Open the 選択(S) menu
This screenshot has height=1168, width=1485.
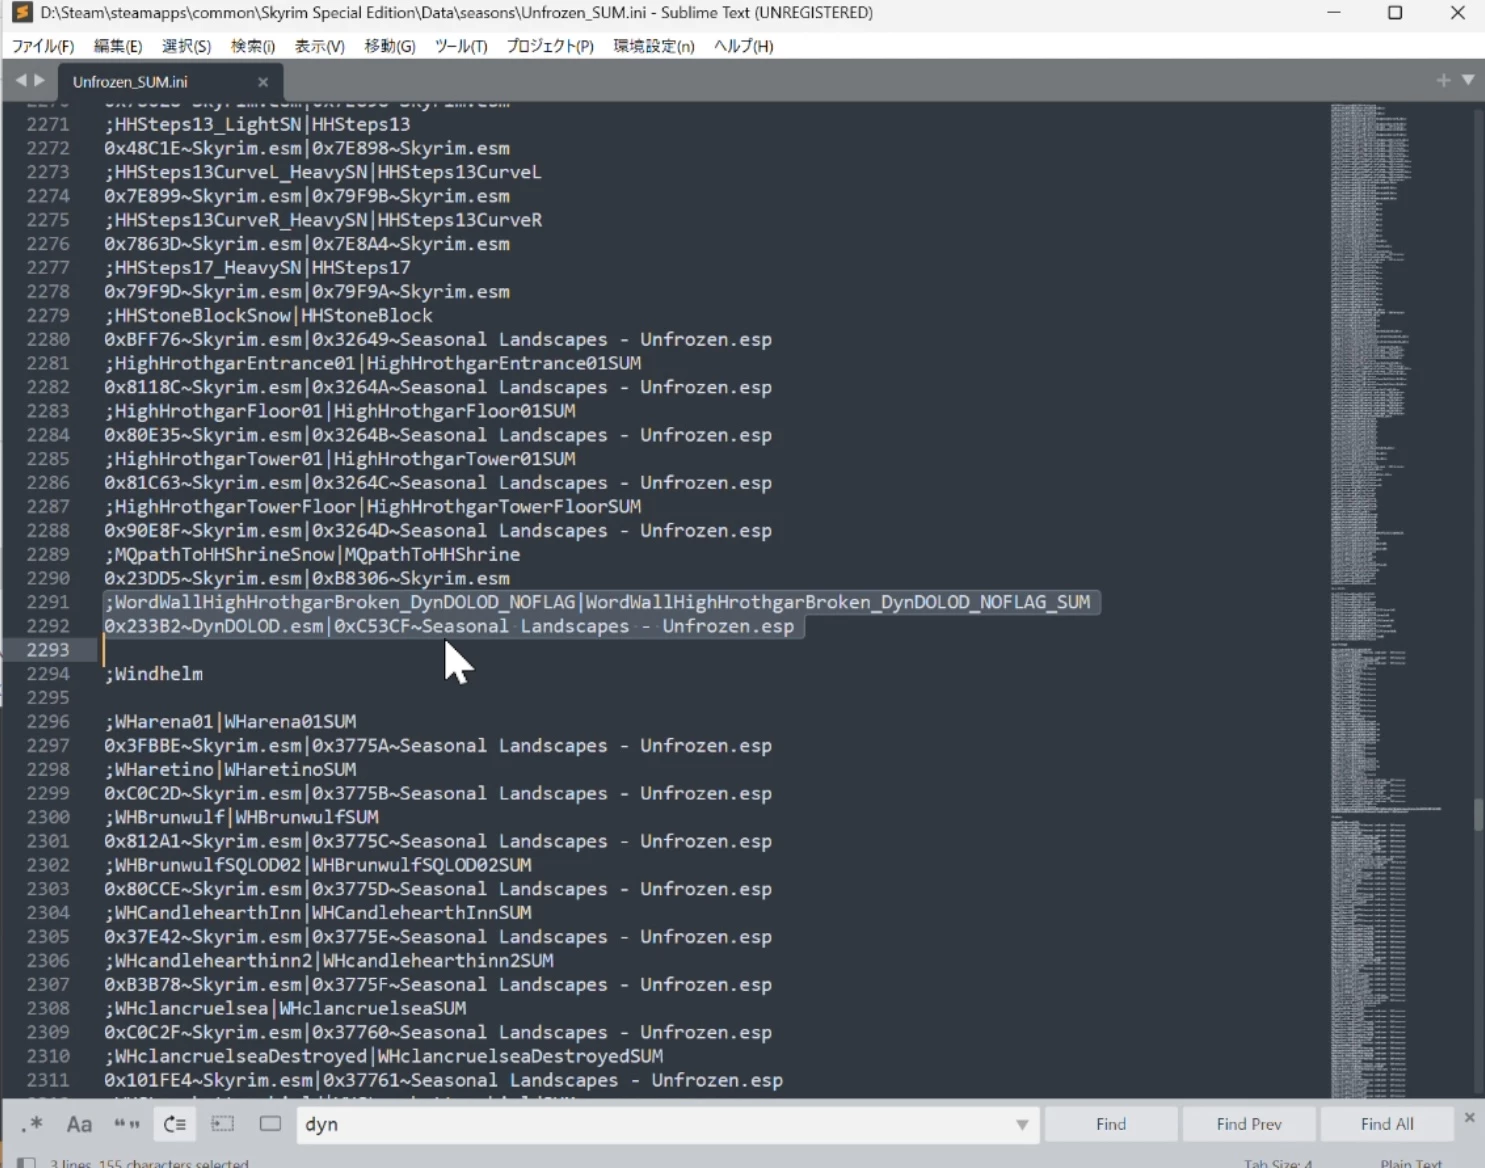[186, 46]
